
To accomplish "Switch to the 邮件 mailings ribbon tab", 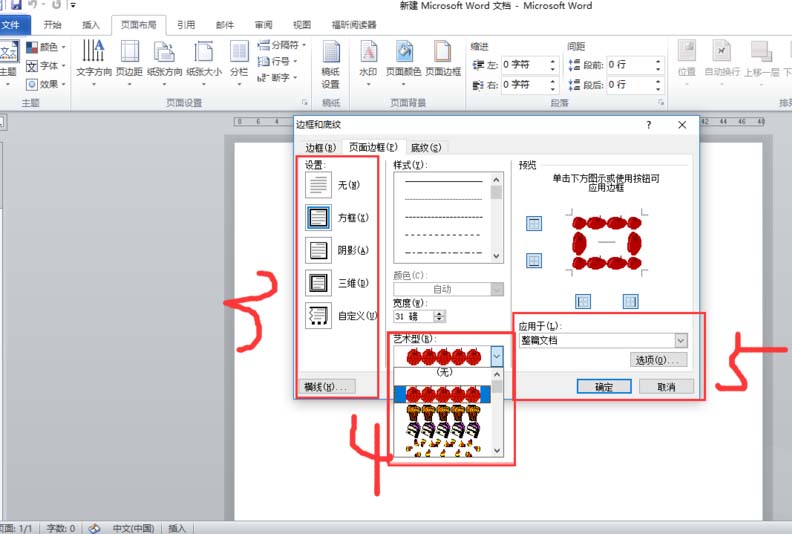I will click(x=225, y=25).
